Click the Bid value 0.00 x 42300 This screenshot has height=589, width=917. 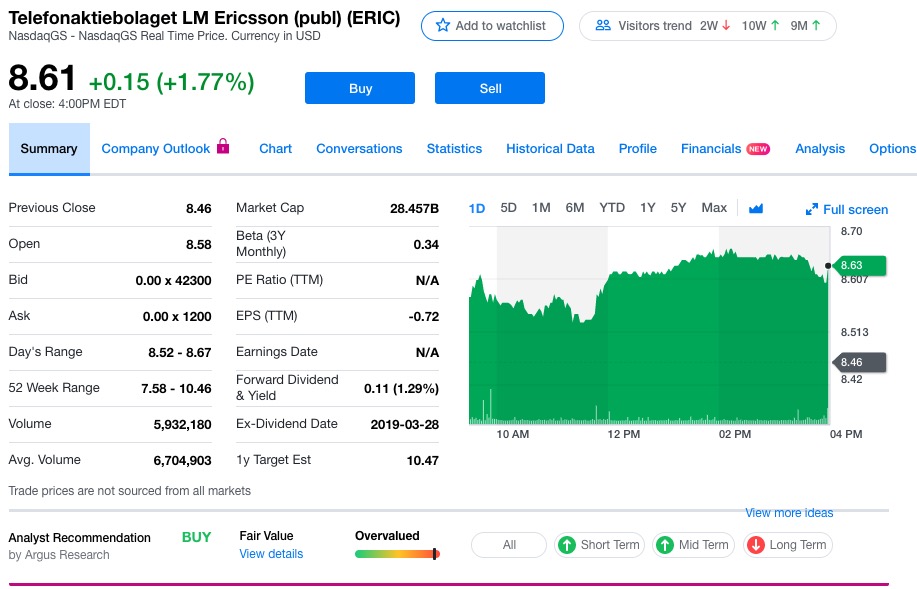(173, 281)
